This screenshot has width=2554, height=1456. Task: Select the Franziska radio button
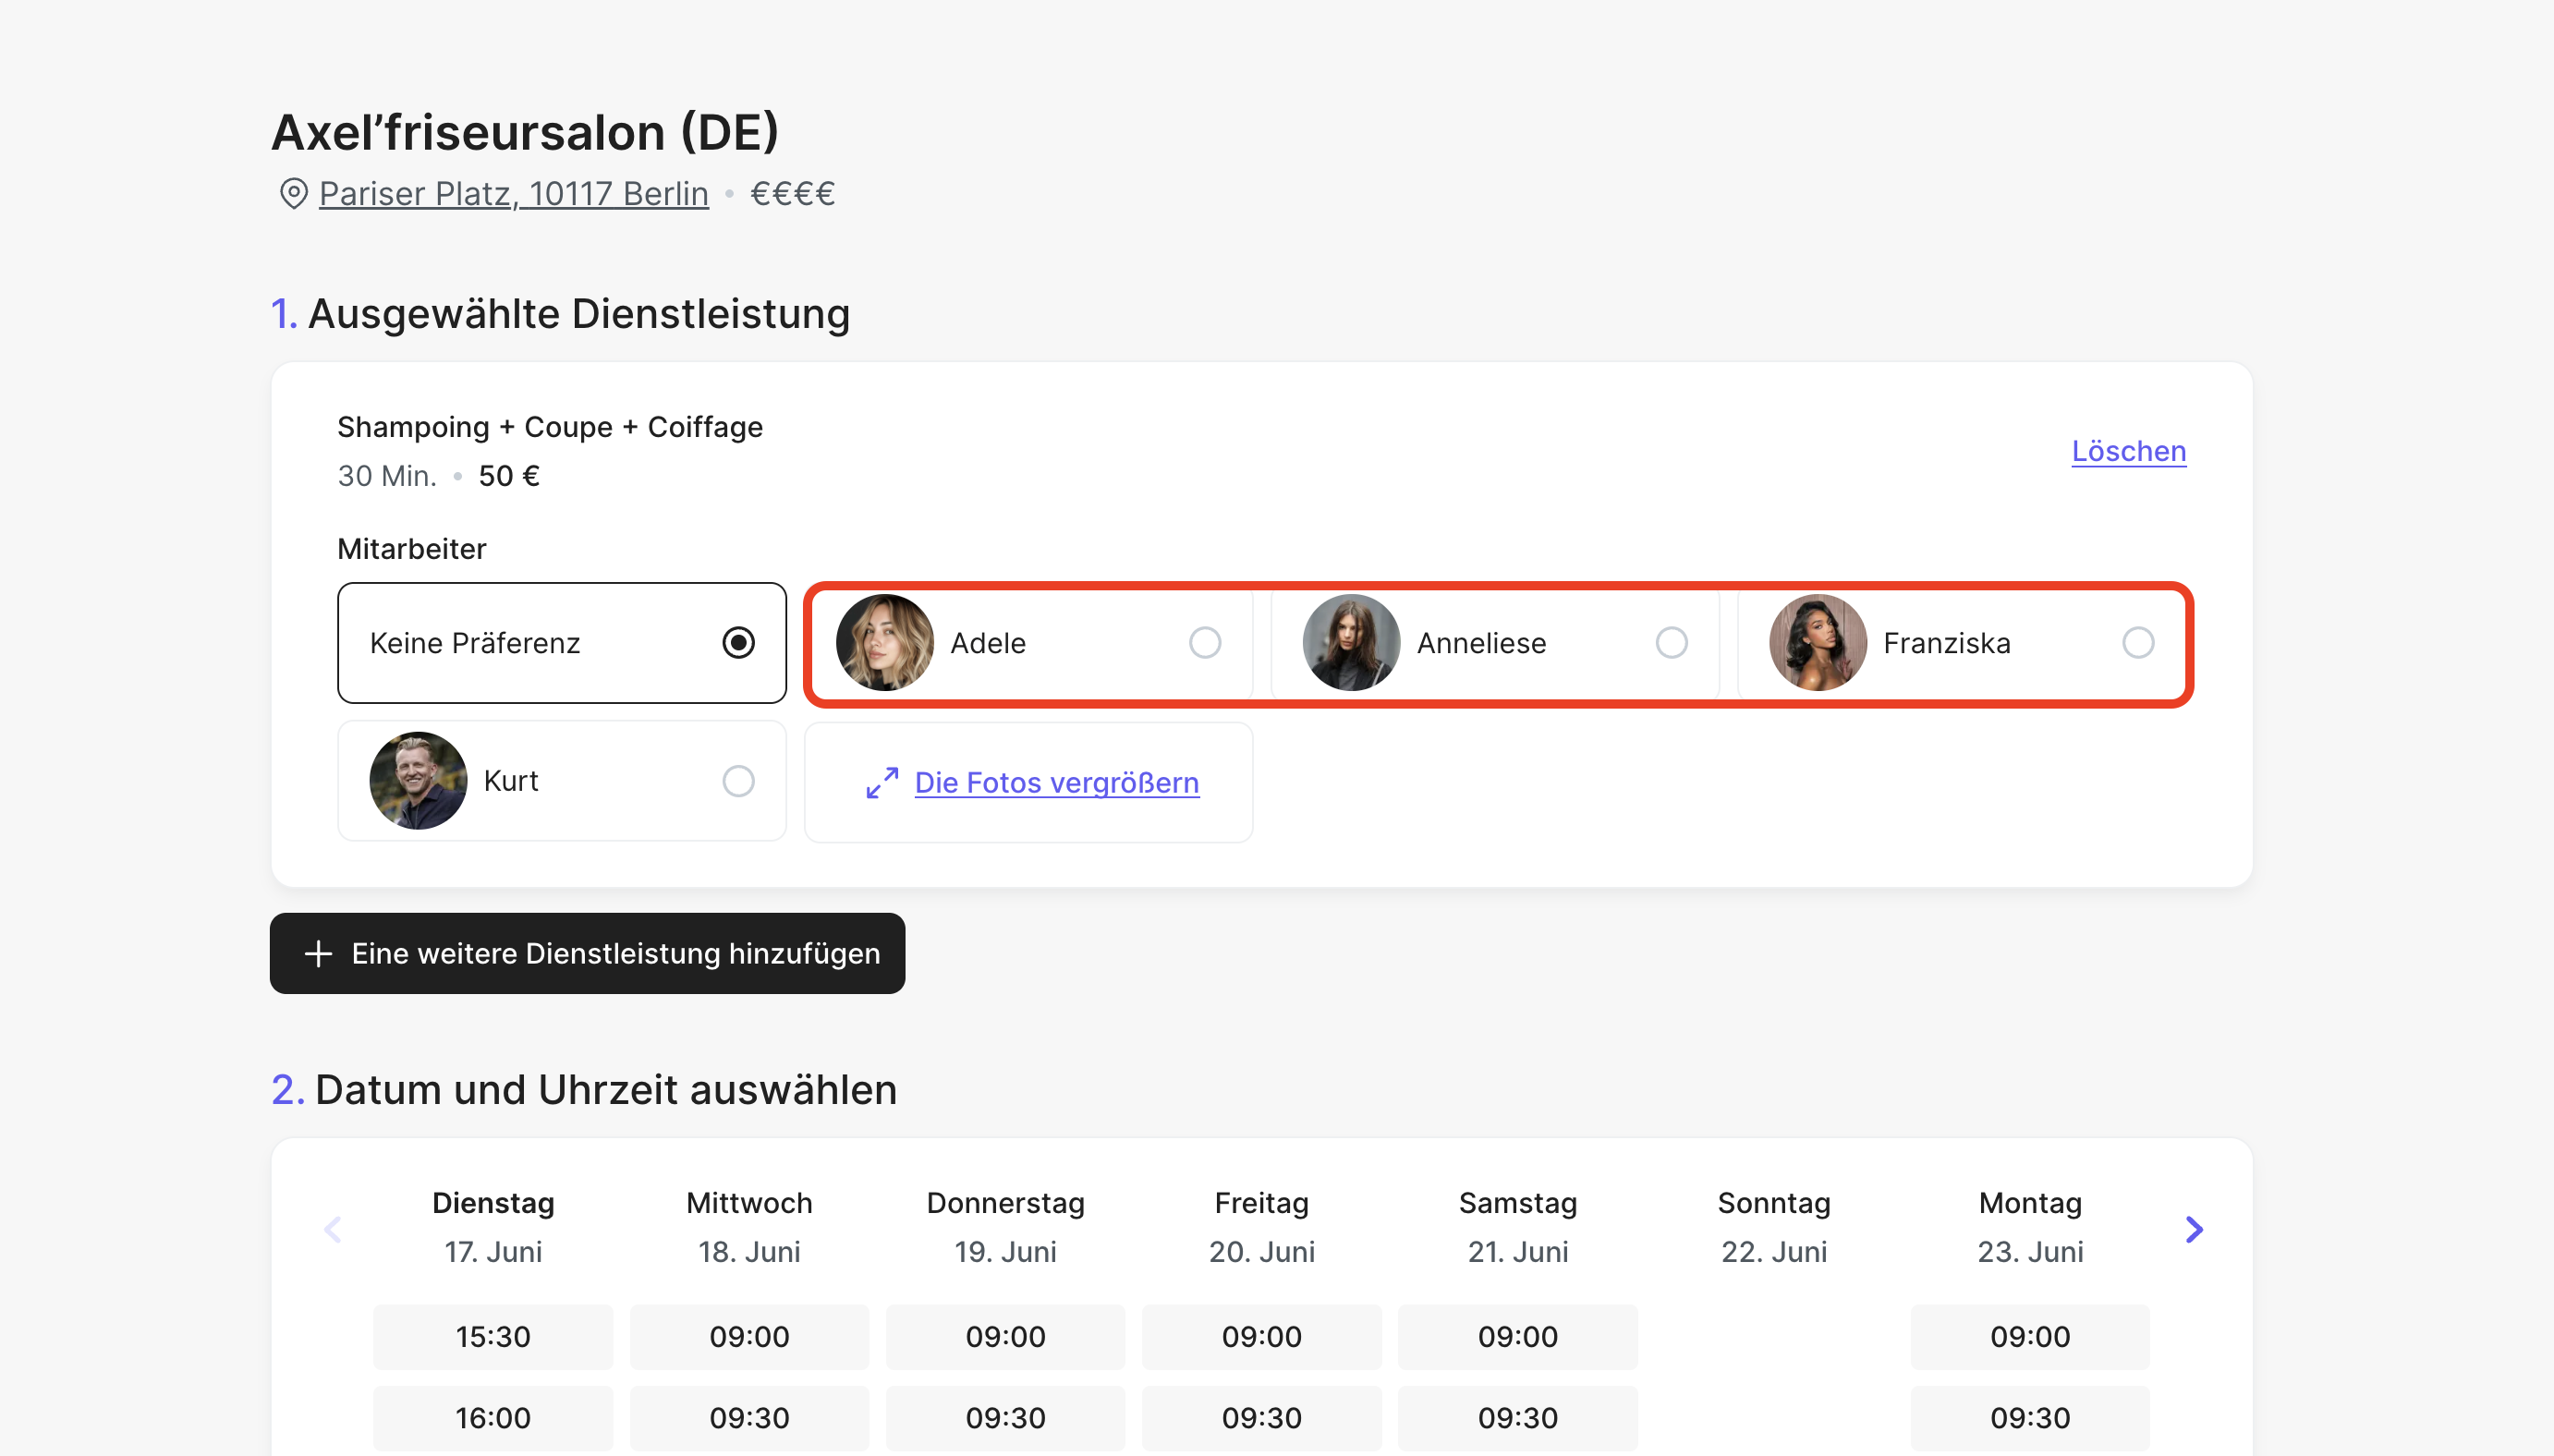tap(2137, 643)
